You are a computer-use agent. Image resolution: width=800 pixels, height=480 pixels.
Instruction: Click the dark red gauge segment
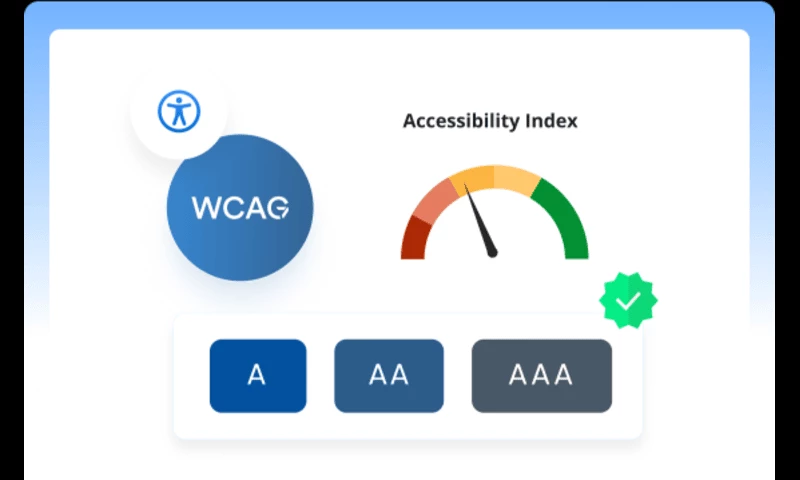[415, 240]
